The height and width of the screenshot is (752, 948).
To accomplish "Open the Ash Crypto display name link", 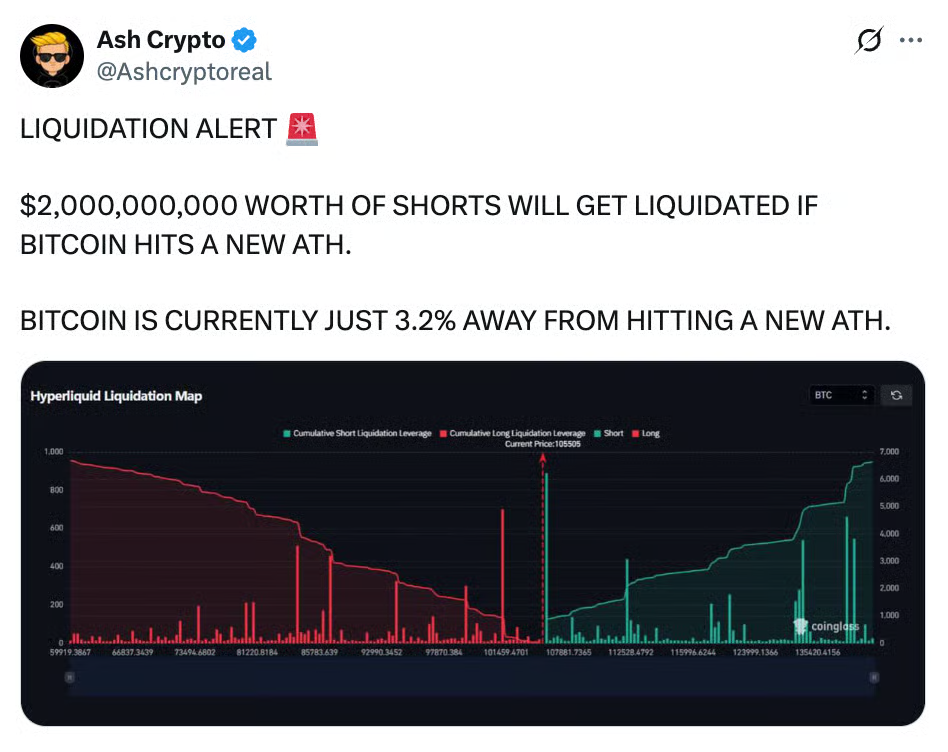I will [162, 41].
